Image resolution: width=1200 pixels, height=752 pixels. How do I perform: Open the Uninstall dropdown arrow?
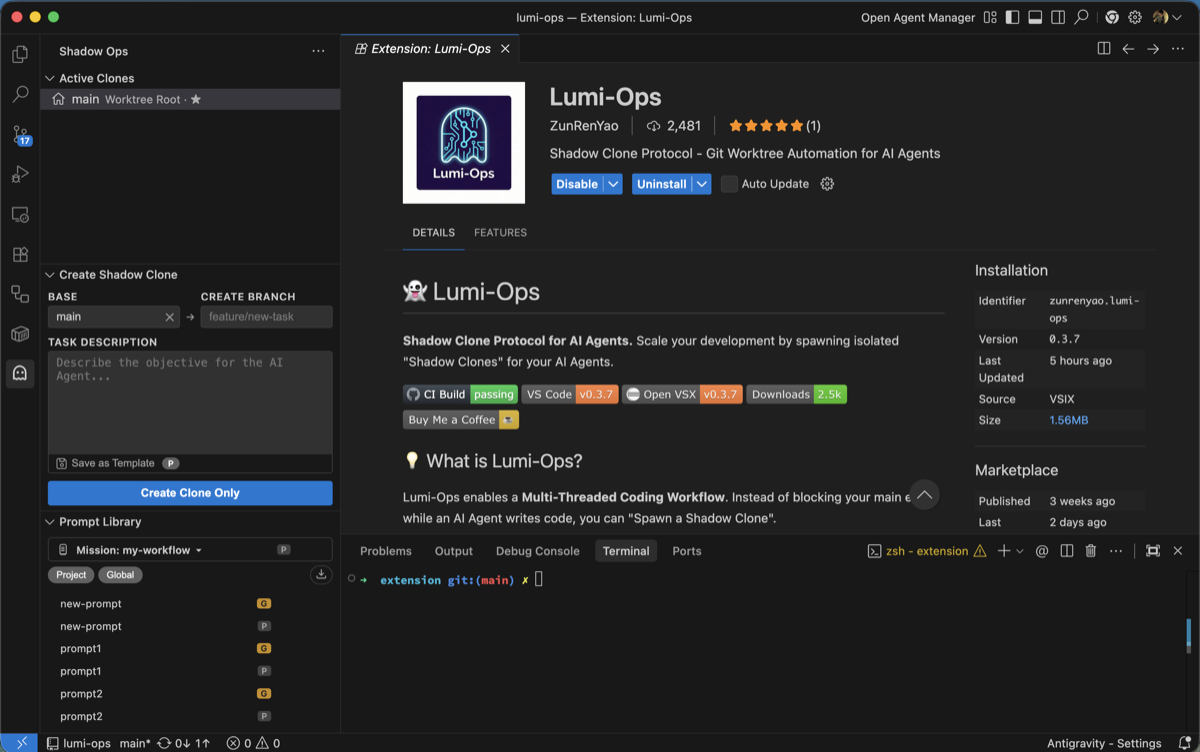click(x=700, y=183)
